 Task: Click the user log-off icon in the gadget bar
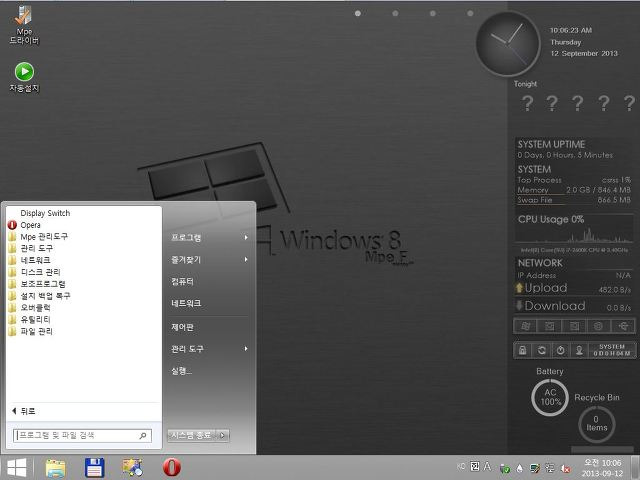point(579,350)
